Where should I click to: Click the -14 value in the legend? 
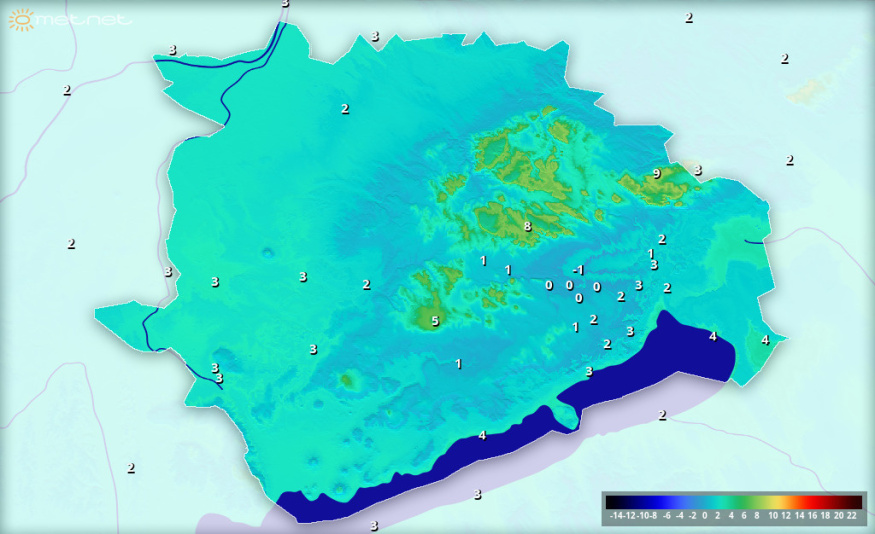click(x=614, y=516)
